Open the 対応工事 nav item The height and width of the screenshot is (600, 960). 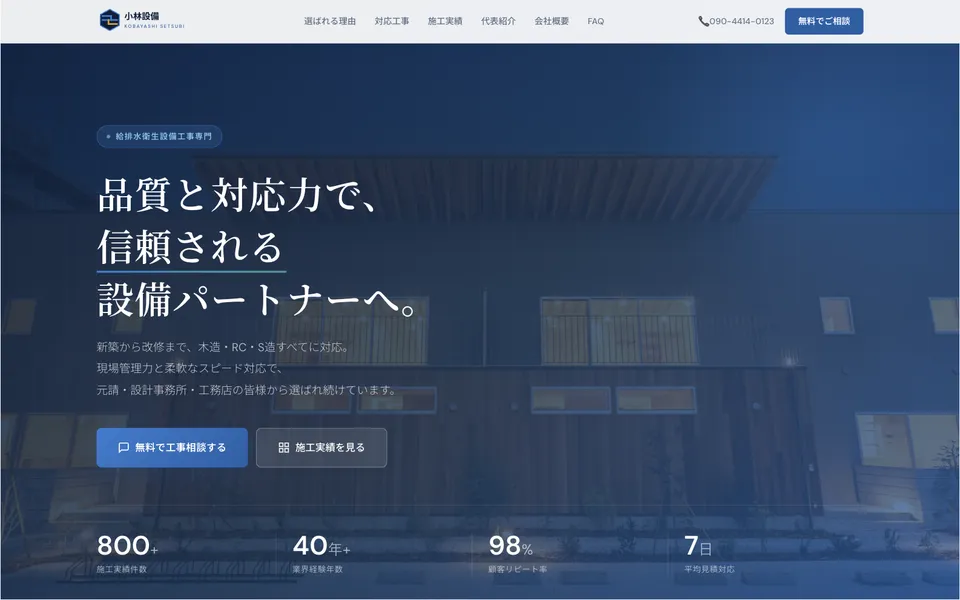pos(392,21)
